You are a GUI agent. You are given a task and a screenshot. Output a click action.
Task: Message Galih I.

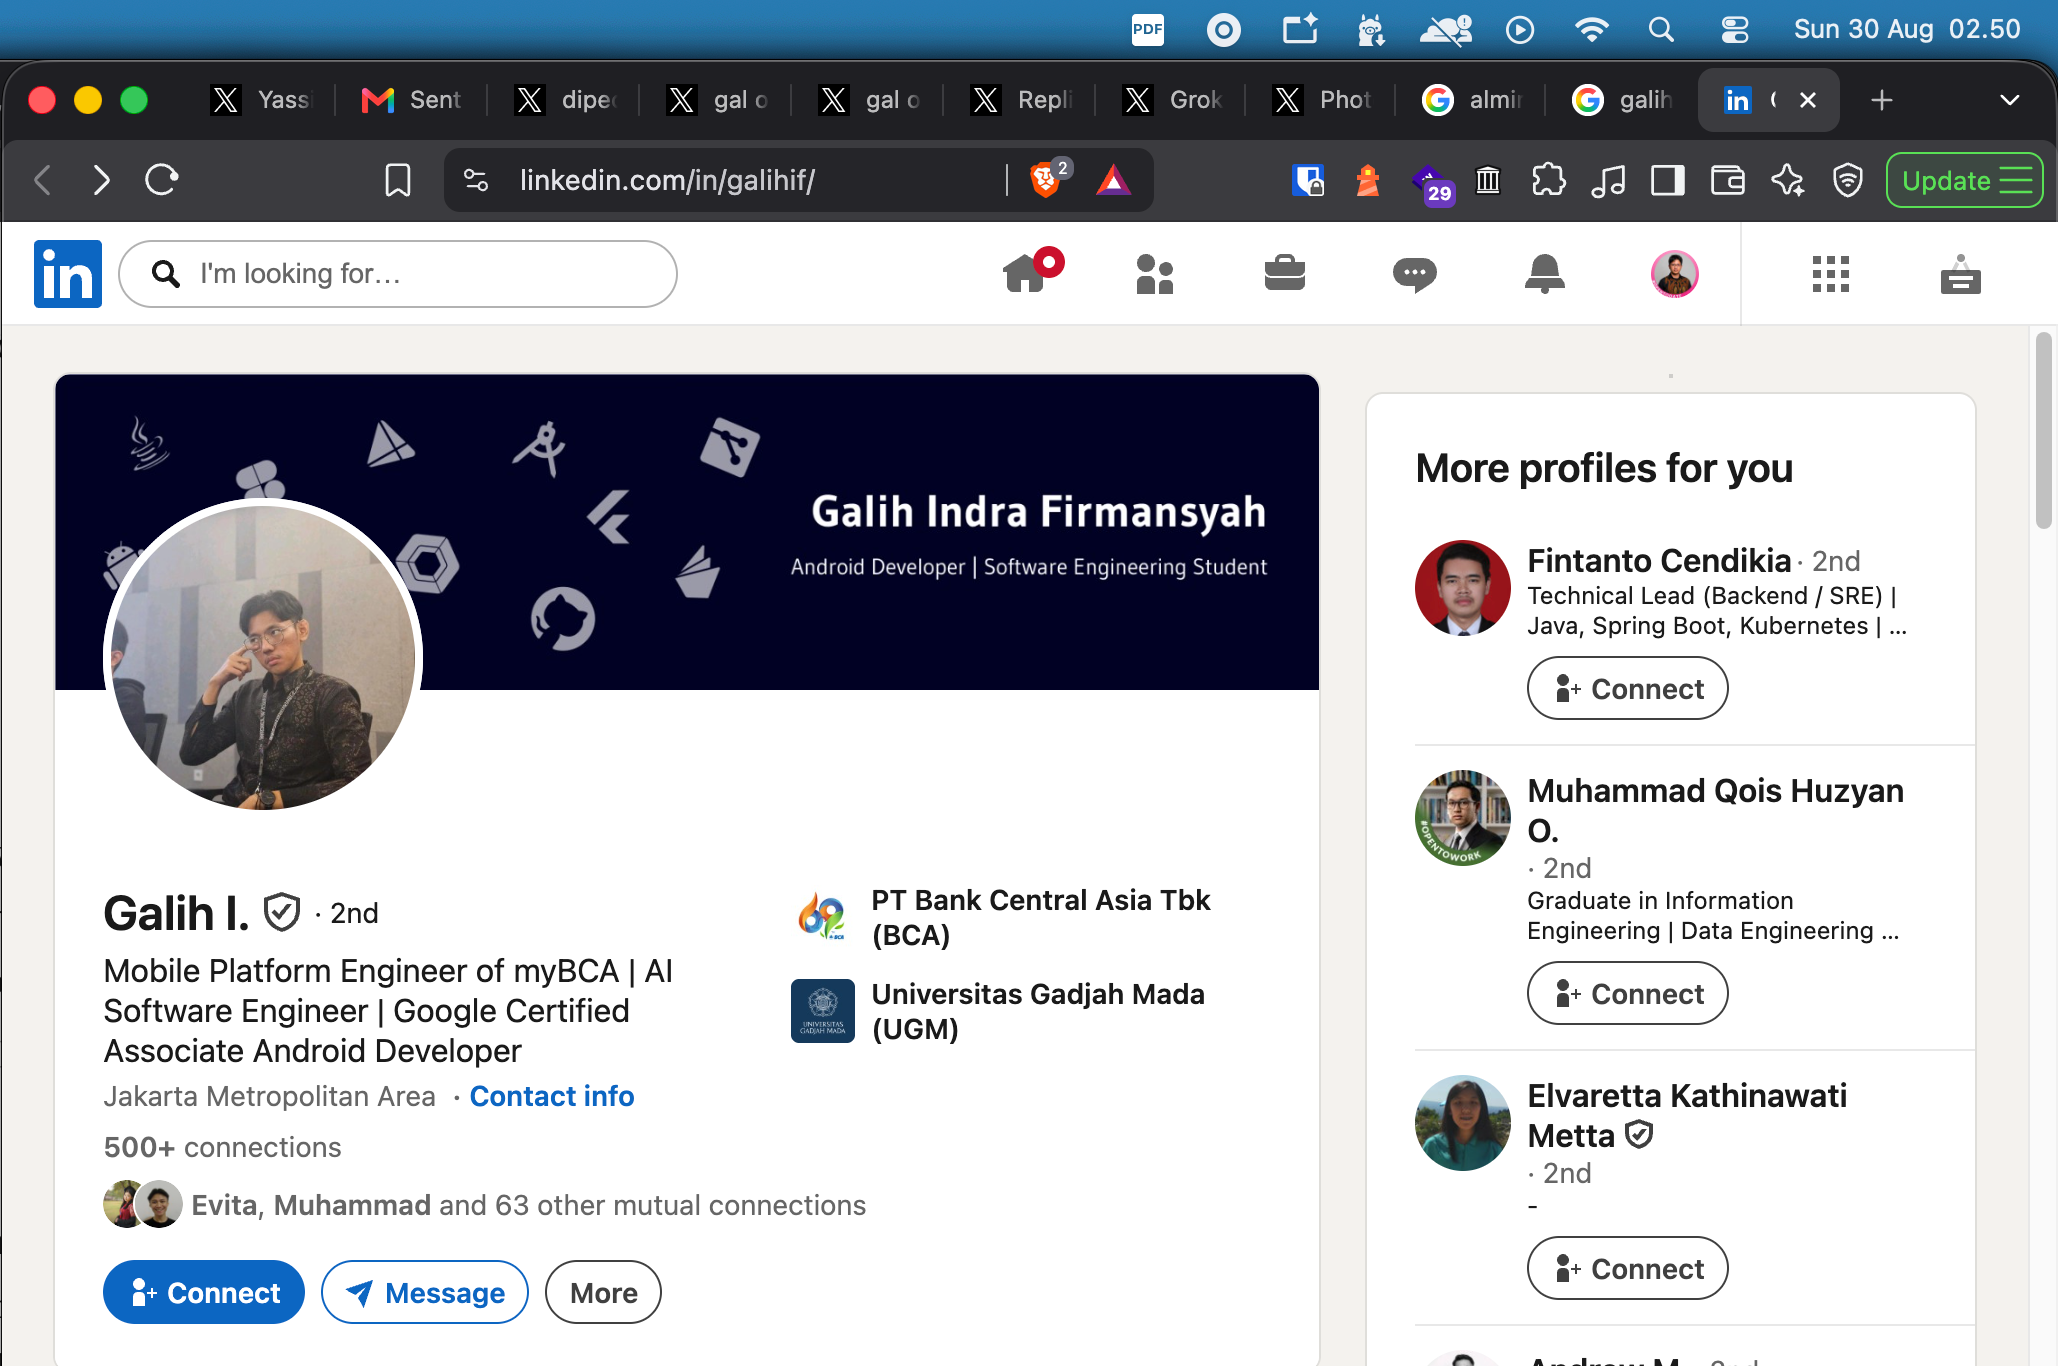pos(425,1292)
